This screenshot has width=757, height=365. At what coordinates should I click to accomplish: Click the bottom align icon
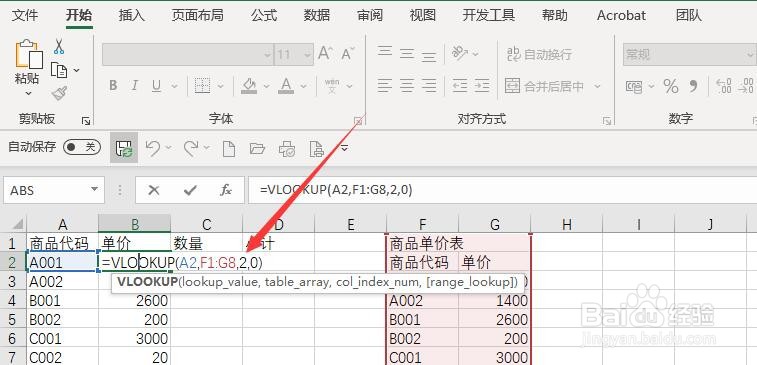tap(429, 56)
